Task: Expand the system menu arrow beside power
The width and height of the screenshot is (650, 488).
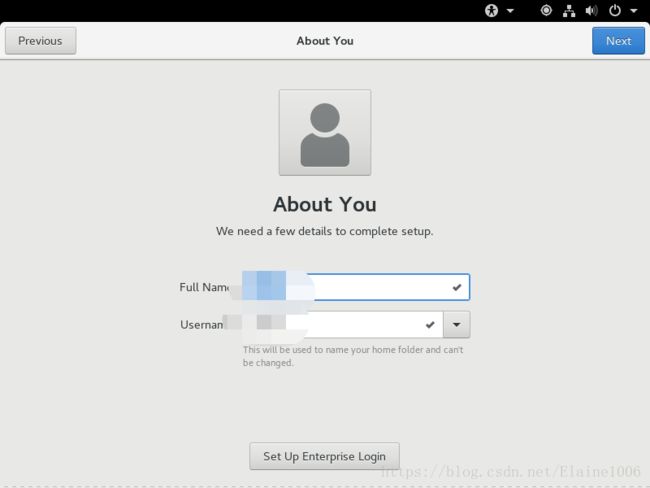Action: [634, 11]
